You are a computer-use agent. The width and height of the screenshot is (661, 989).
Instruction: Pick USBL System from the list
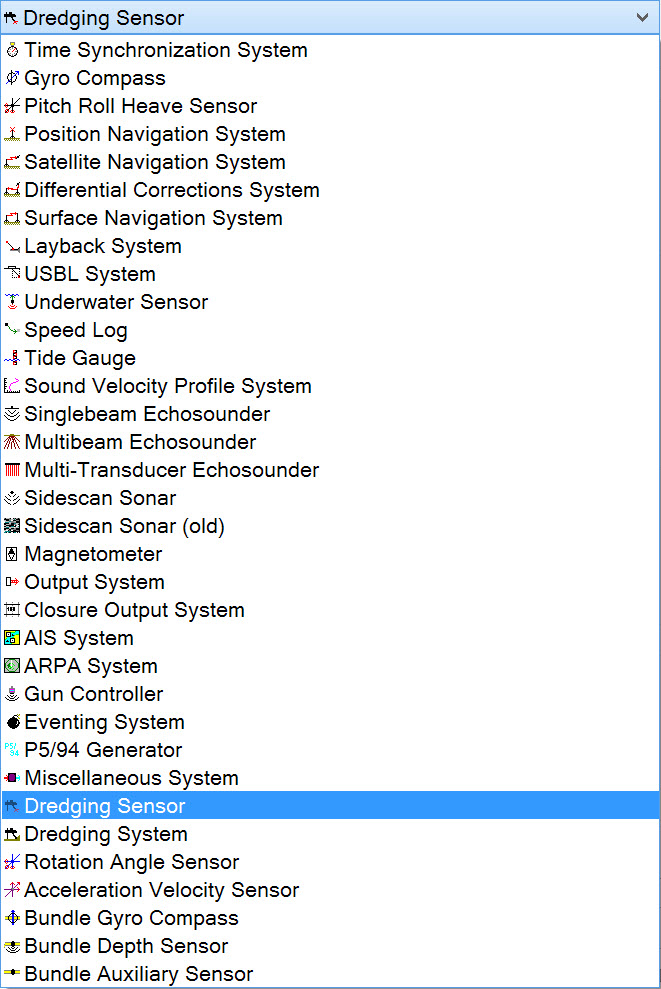pyautogui.click(x=90, y=274)
